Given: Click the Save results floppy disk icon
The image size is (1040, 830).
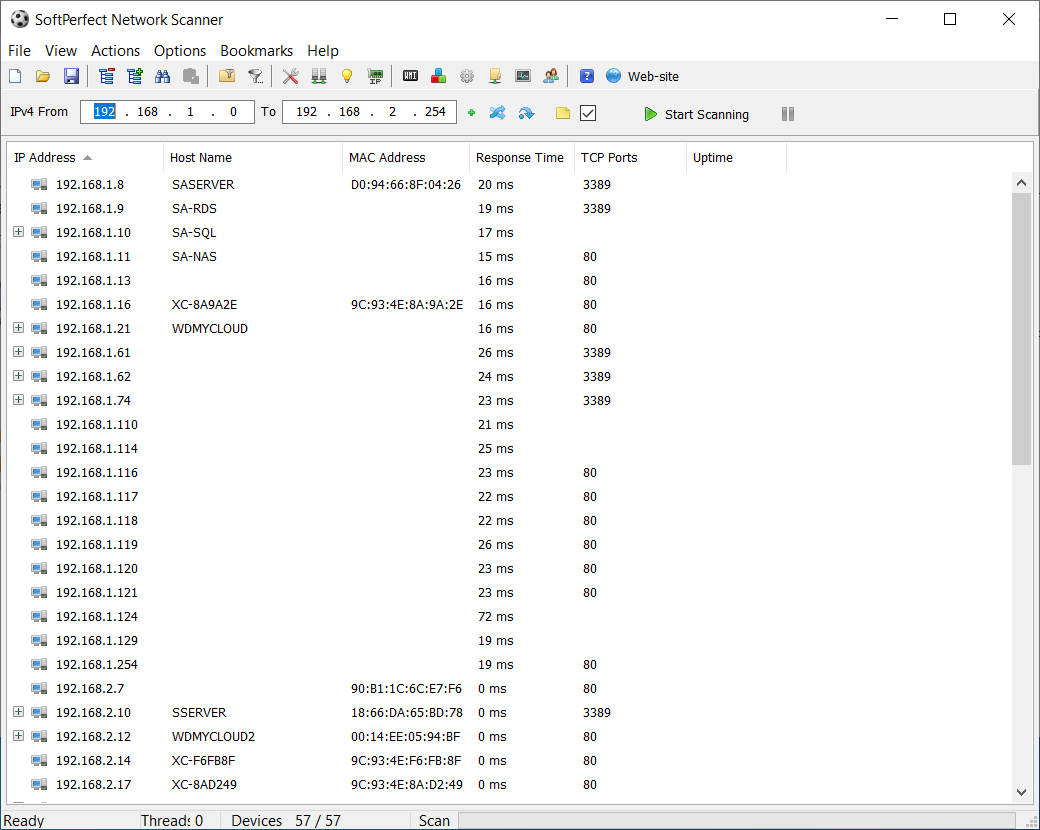Looking at the screenshot, I should click(x=71, y=76).
